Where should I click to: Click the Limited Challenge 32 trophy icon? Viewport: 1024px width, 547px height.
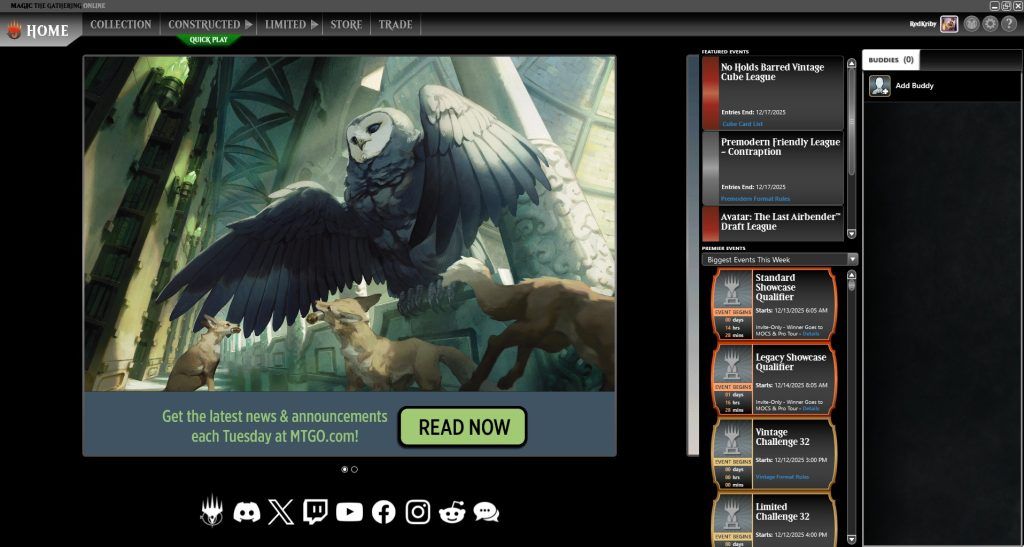click(733, 514)
